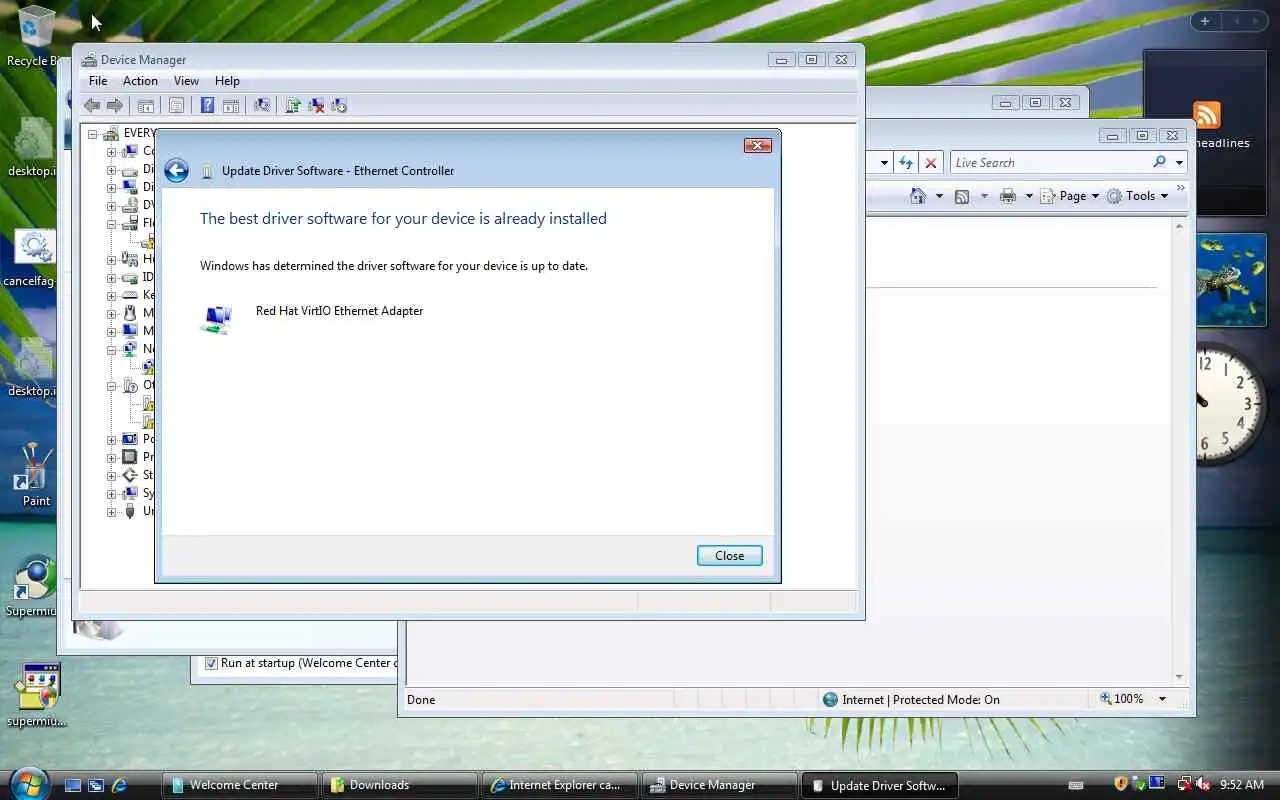The width and height of the screenshot is (1280, 800).
Task: Open Live Search options dropdown arrow
Action: tap(1180, 162)
